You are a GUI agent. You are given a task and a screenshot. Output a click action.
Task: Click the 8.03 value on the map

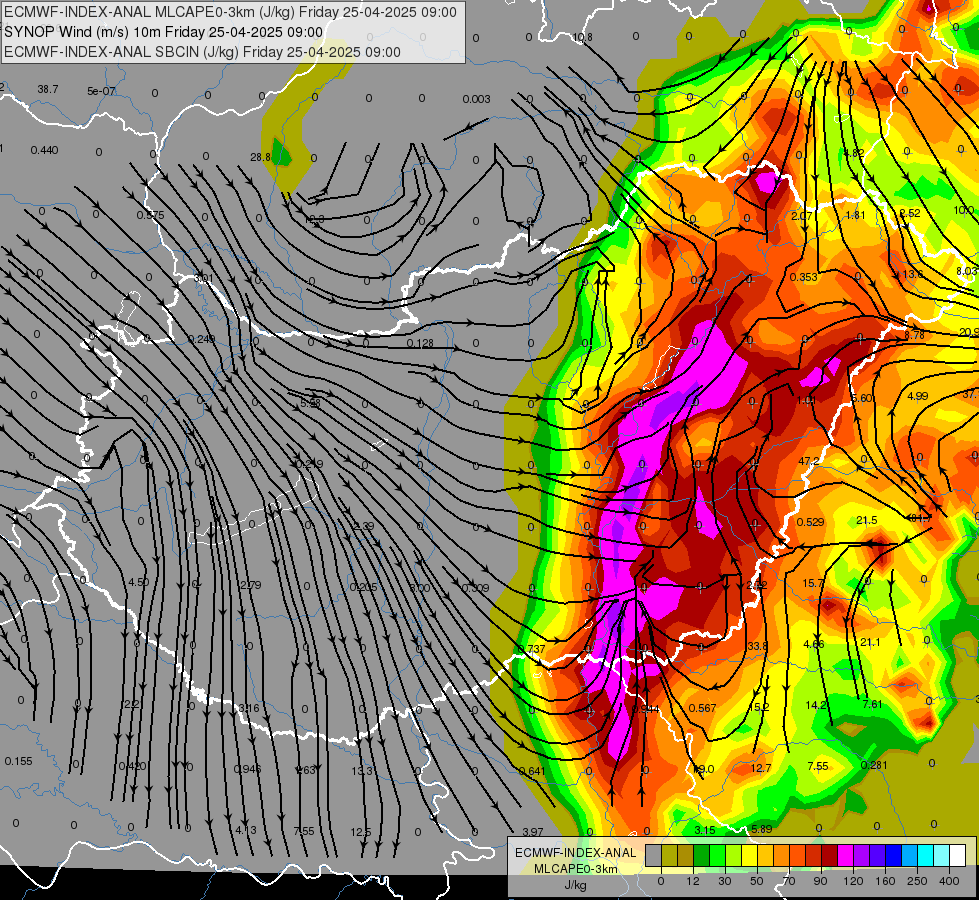pos(967,270)
